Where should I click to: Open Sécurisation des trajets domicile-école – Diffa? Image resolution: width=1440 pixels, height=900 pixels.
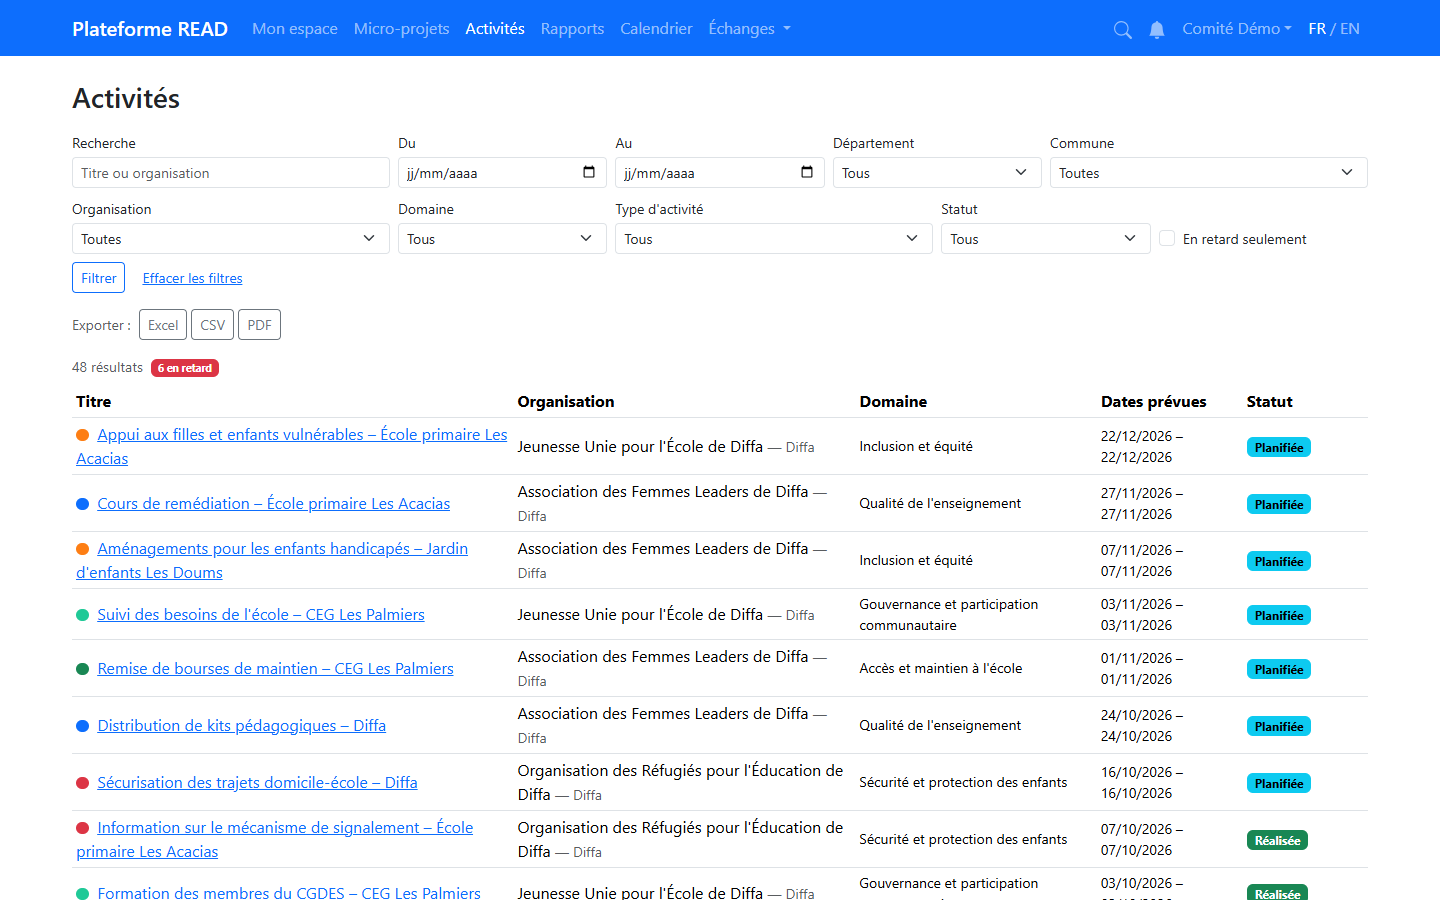pos(257,783)
